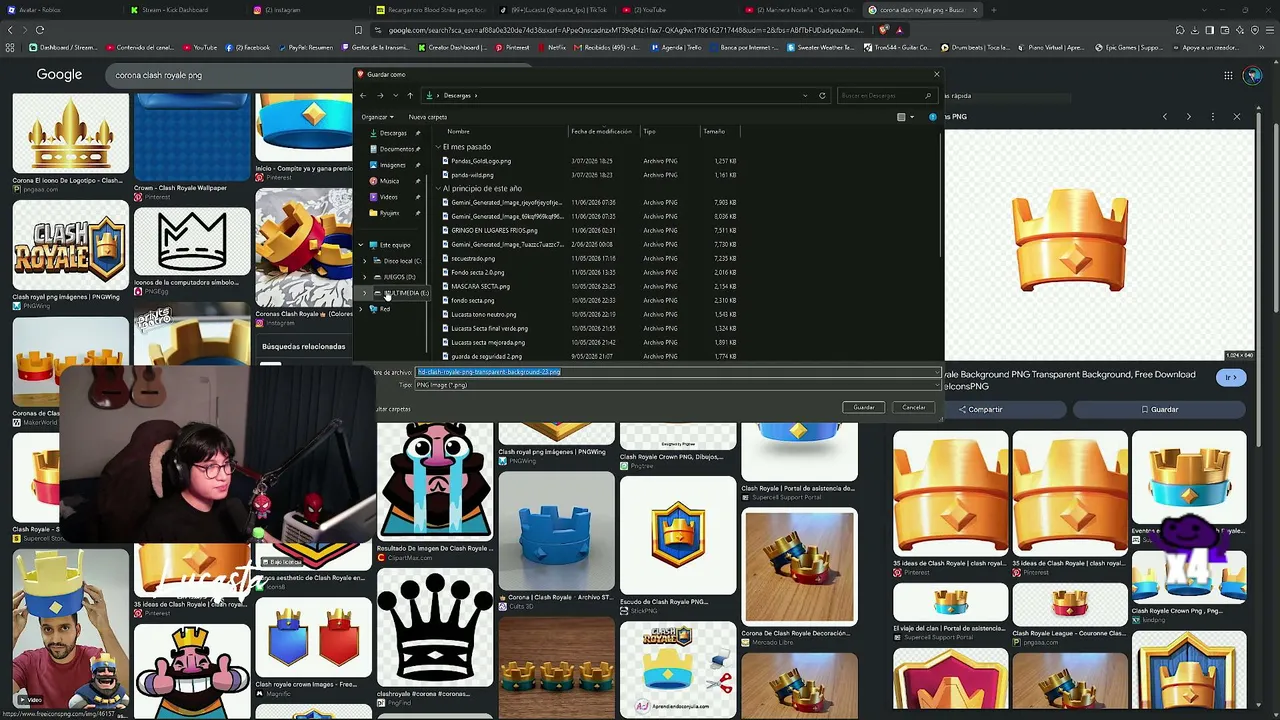This screenshot has width=1280, height=720.
Task: Click Guardar button in save dialog
Action: [864, 407]
